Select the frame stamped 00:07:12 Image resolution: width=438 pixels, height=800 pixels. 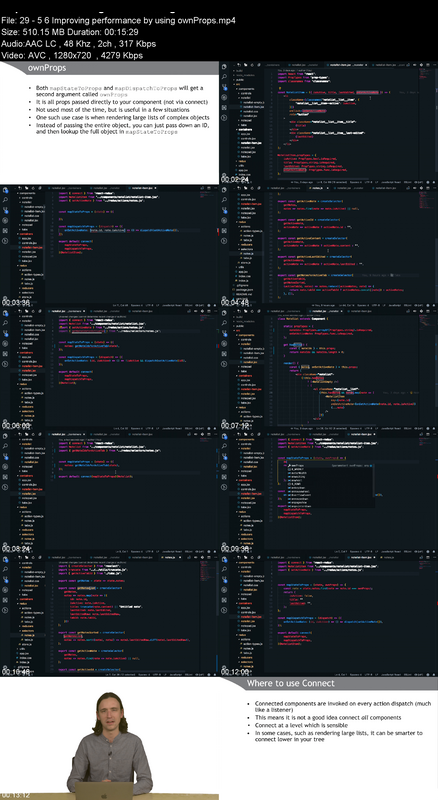[329, 370]
